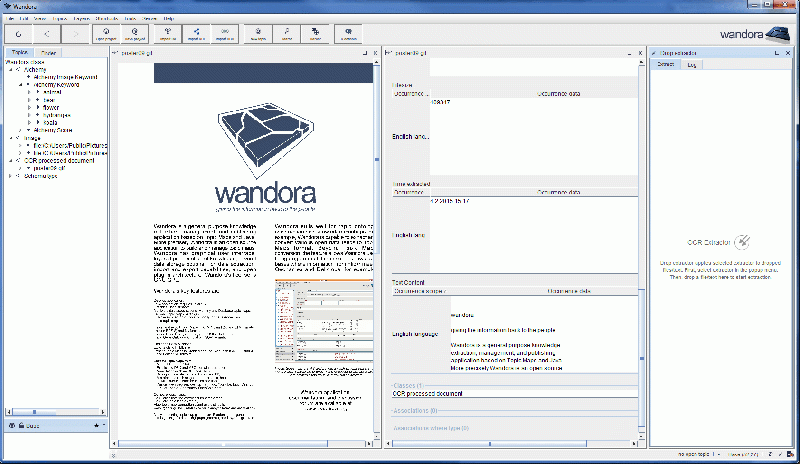Image resolution: width=800 pixels, height=464 pixels.
Task: Collapse the 'Alchemy' tree branch
Action: tap(10, 70)
